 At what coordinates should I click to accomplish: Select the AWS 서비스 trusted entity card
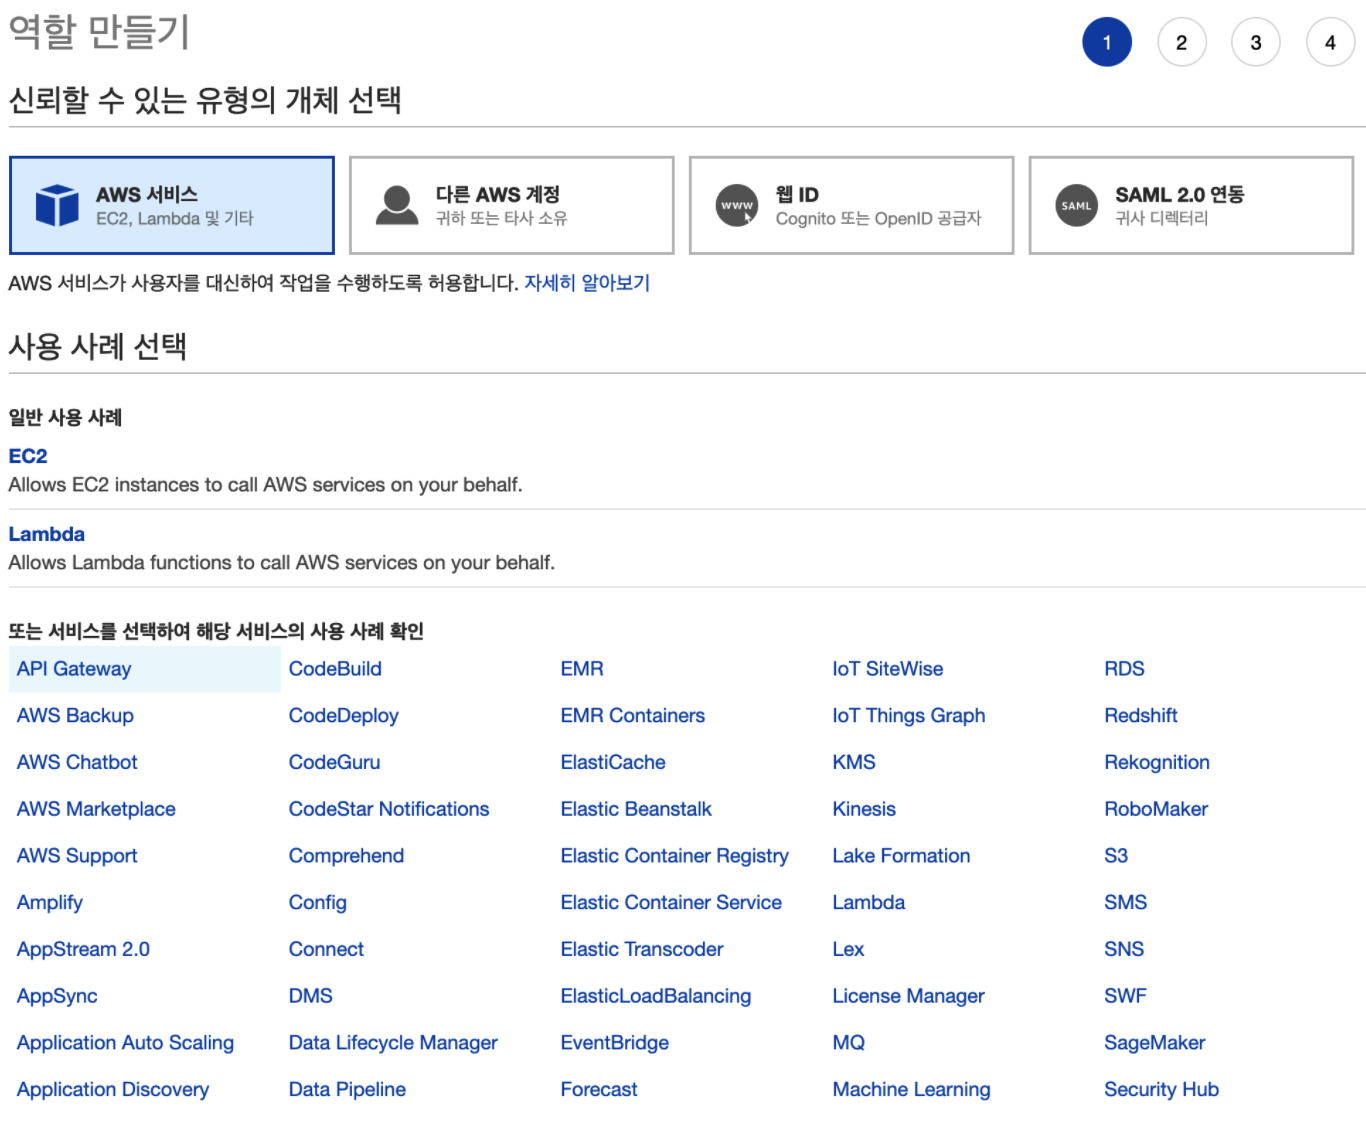(172, 205)
